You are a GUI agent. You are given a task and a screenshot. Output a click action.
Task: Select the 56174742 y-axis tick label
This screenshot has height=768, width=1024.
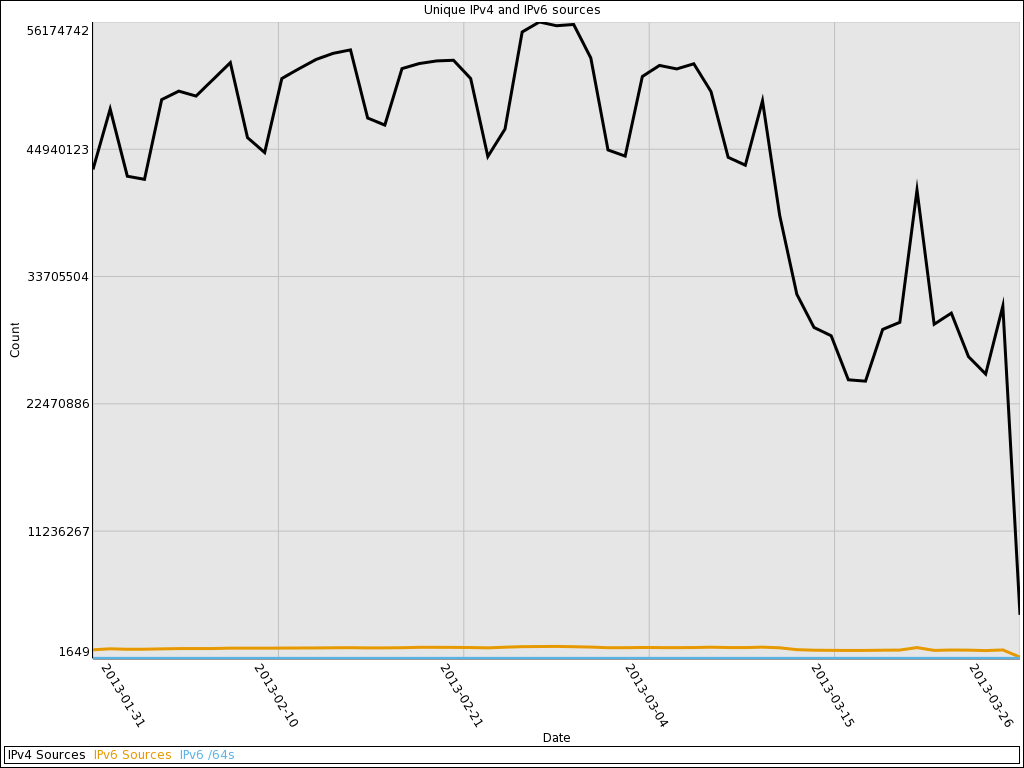pos(58,31)
